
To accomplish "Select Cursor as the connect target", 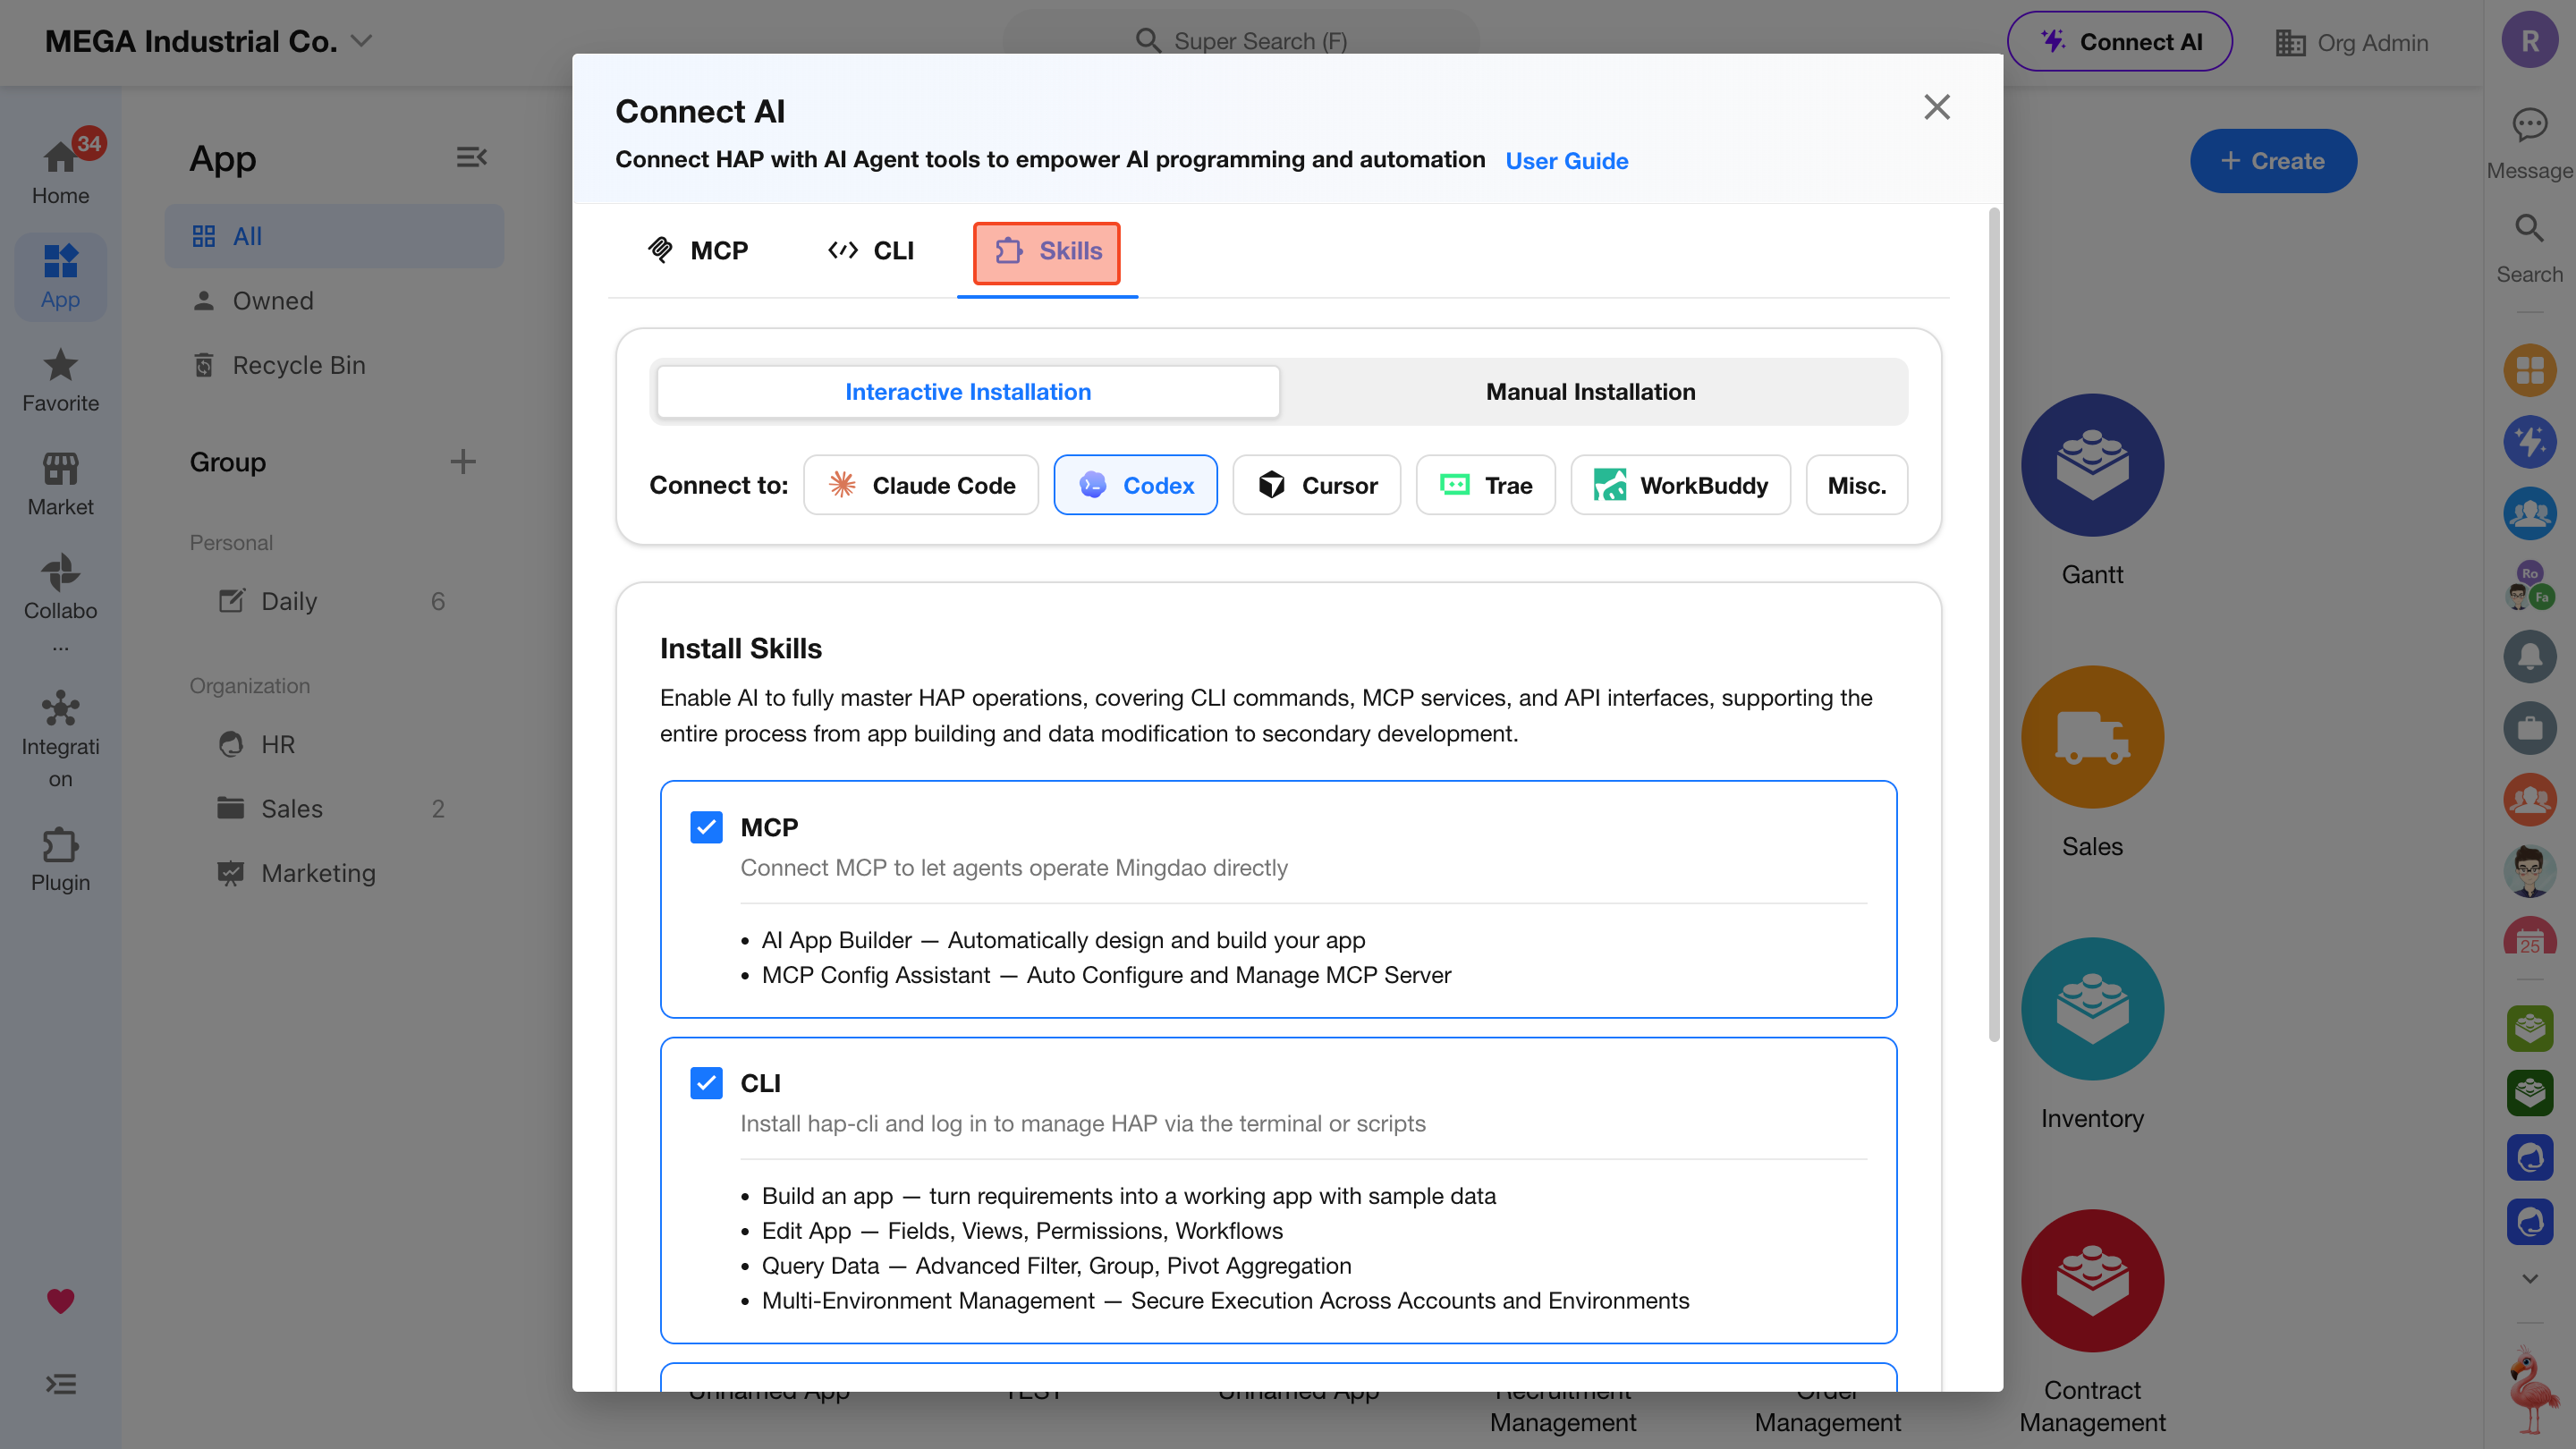I will (1316, 485).
